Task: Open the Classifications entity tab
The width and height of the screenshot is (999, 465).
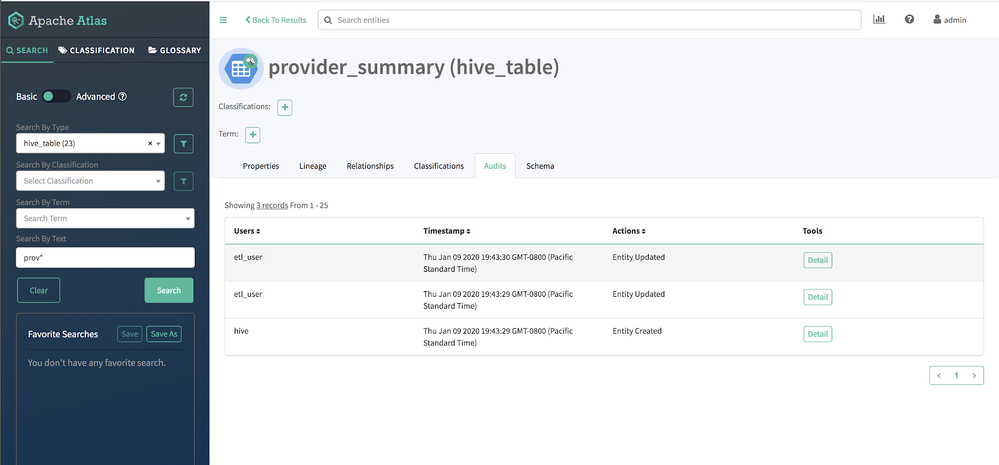Action: [x=439, y=166]
